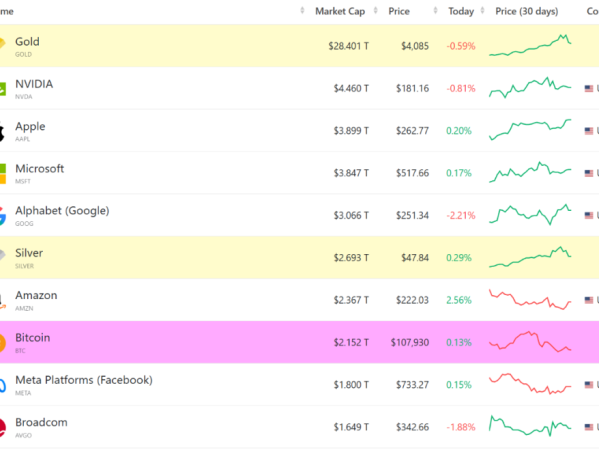Screen dimensions: 599x450
Task: Click the Silver logo icon
Action: coord(2,255)
